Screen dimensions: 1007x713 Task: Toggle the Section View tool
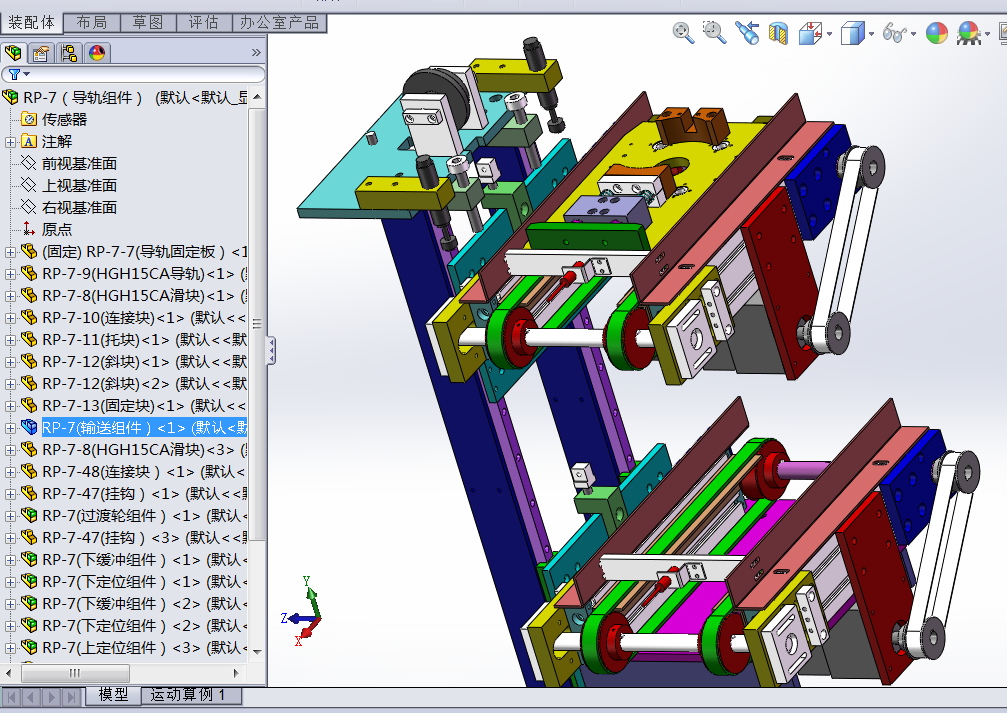point(778,33)
